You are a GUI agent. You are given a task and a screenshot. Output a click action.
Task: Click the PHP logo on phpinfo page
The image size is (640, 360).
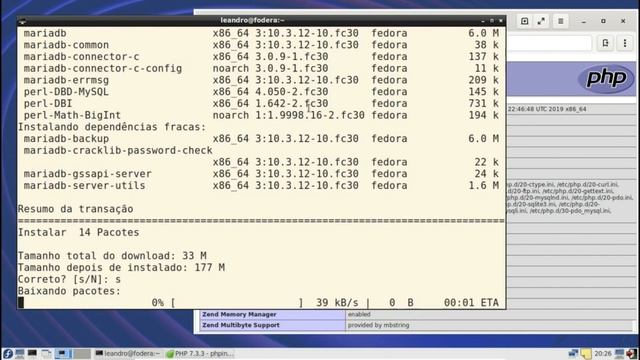(x=606, y=78)
